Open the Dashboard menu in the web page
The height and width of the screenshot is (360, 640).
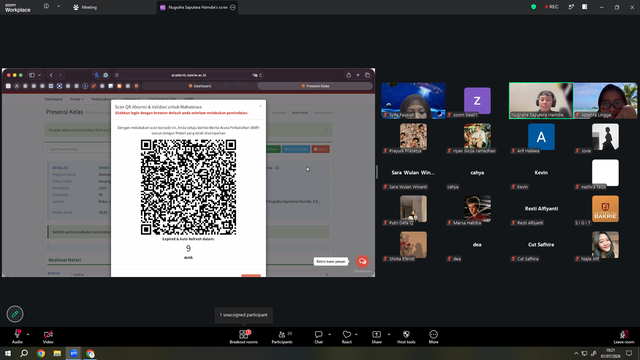(x=53, y=99)
